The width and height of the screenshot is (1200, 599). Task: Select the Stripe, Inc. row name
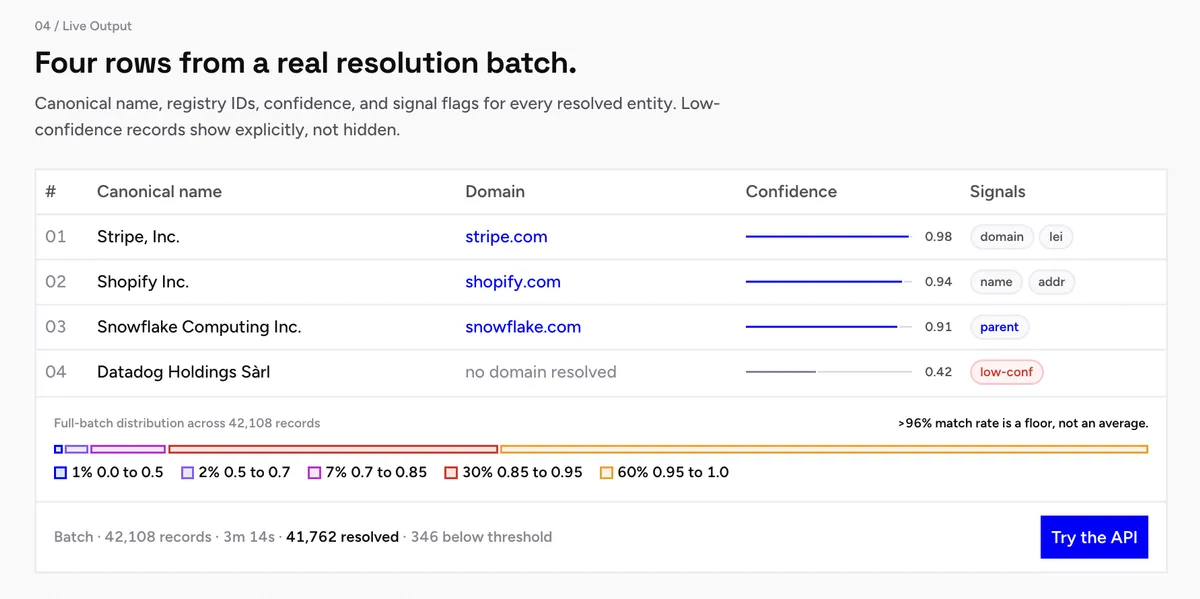click(138, 237)
